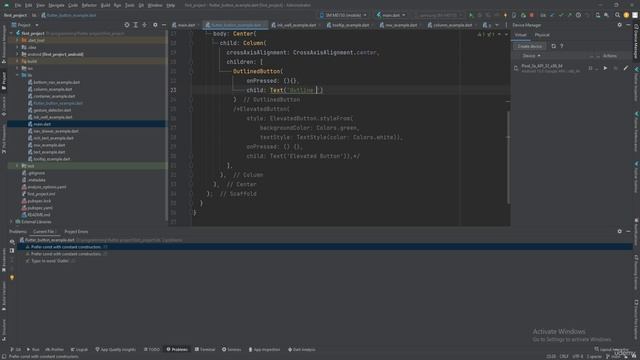Launch the Pixel_3a AVD with play icon

click(605, 68)
